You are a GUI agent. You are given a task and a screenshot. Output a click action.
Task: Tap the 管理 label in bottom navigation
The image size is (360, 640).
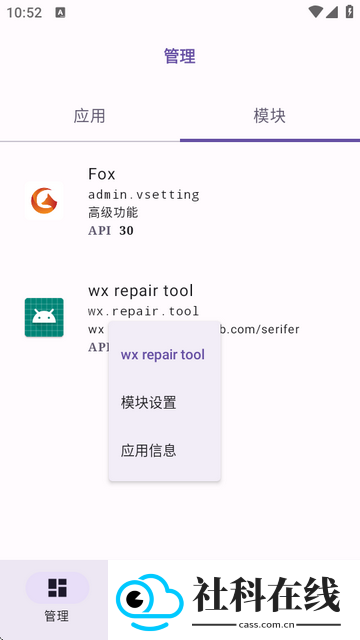[57, 616]
